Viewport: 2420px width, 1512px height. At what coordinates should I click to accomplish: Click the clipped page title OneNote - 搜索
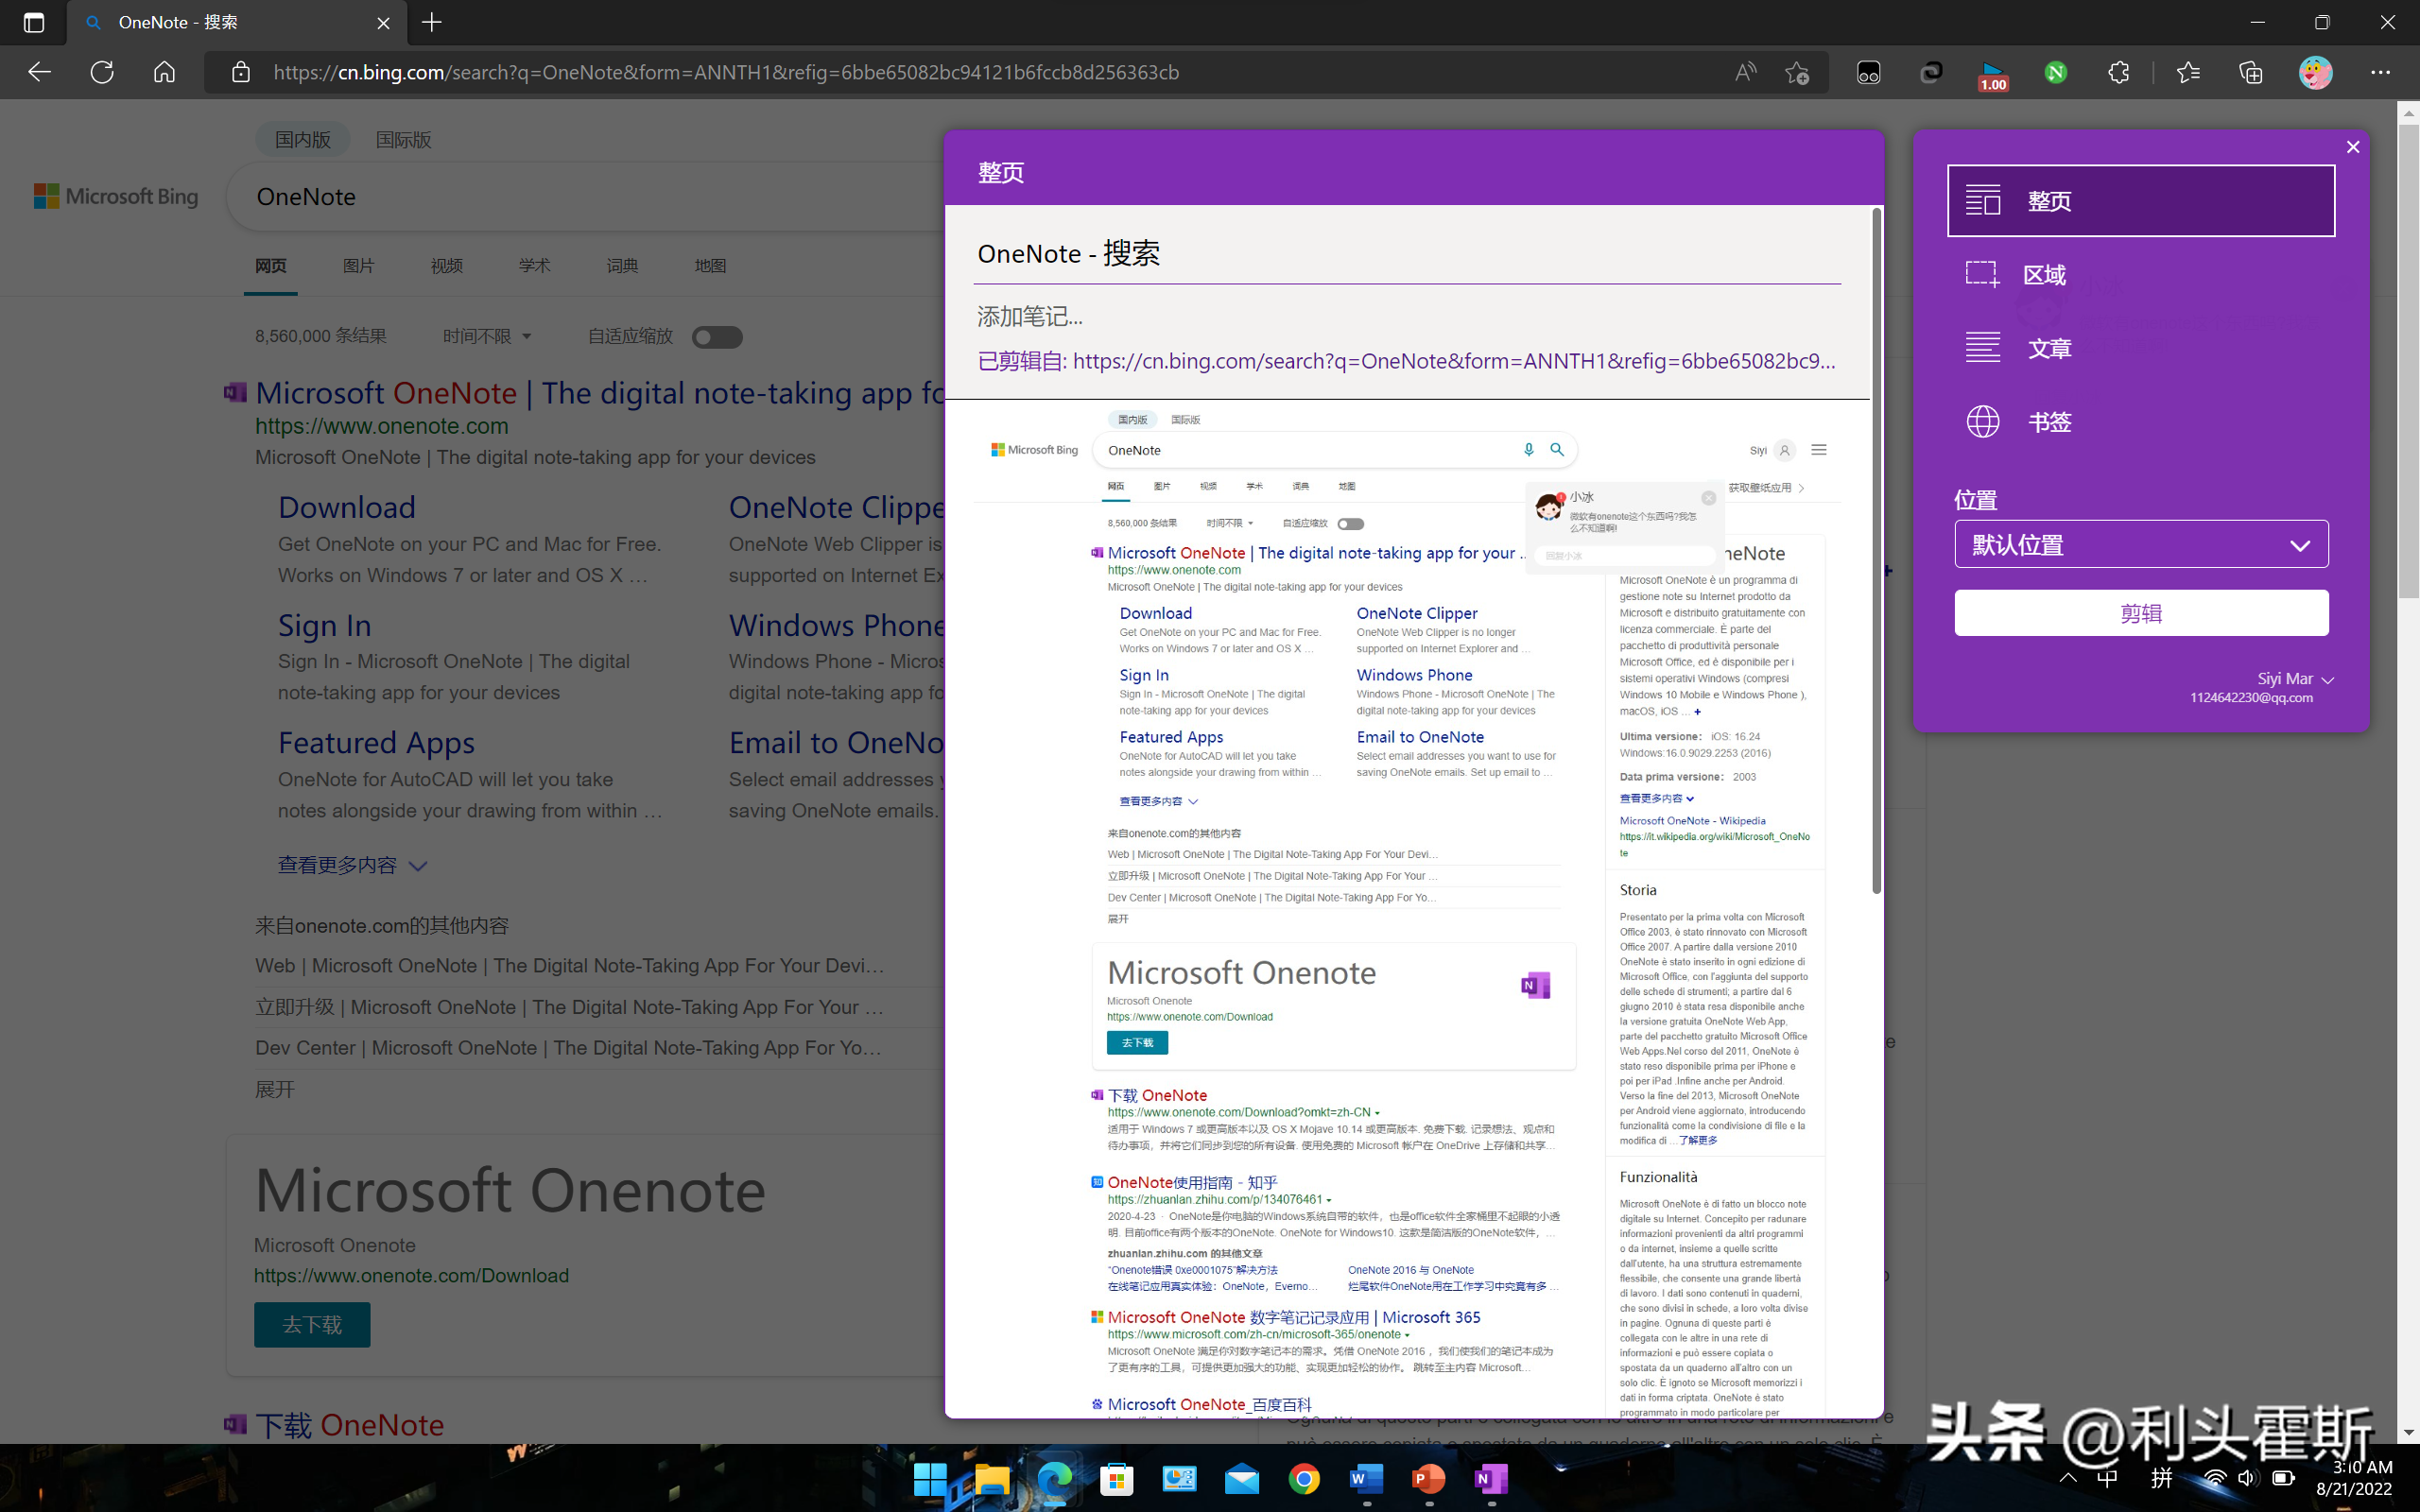[x=1069, y=253]
